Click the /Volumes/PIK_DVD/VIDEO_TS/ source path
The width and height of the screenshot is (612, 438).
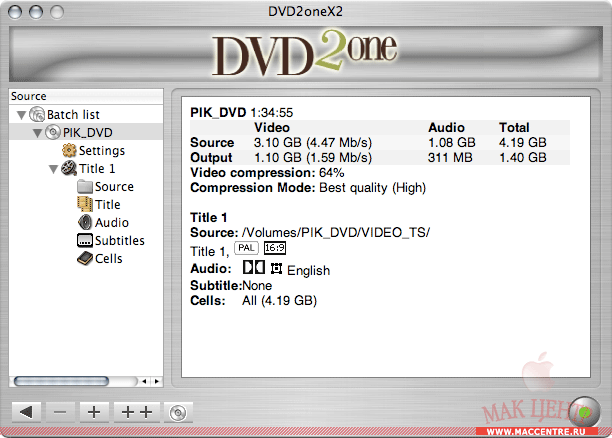336,233
